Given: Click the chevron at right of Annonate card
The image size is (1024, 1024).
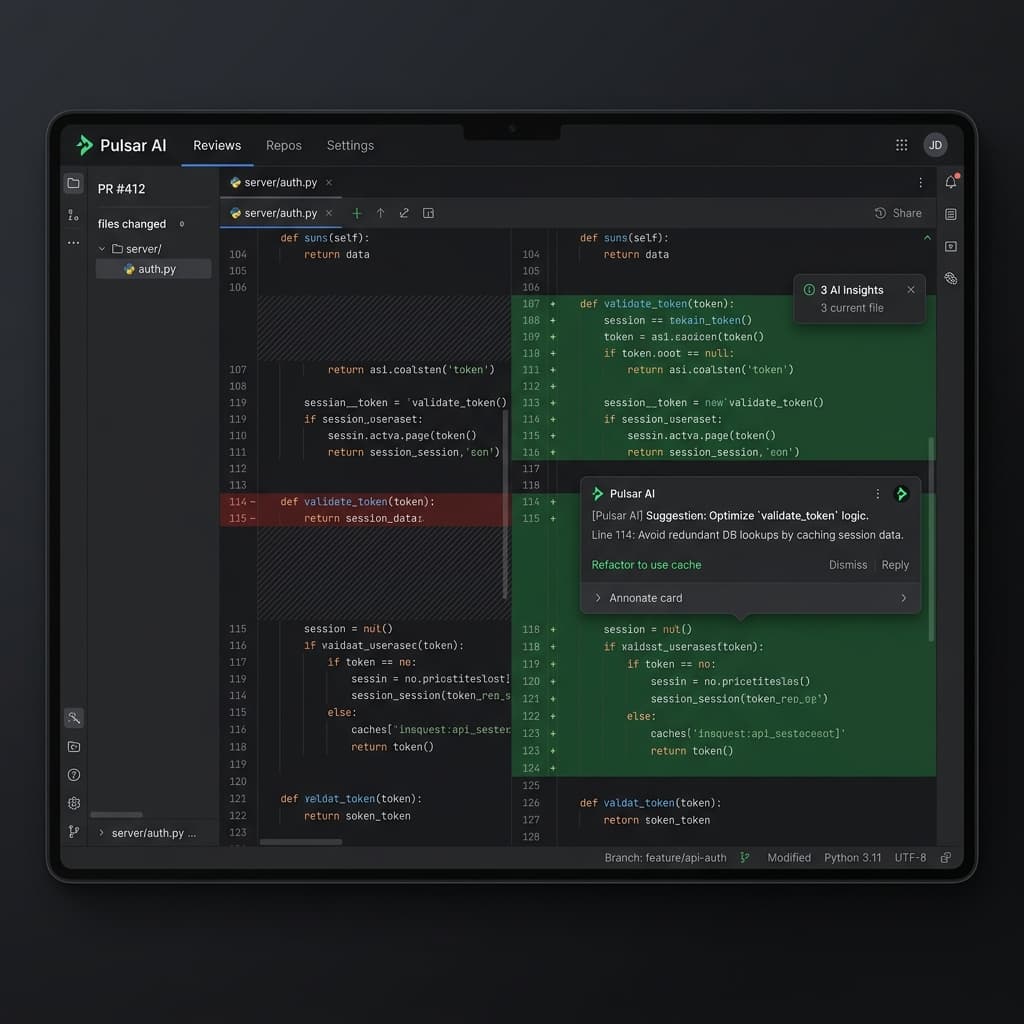Looking at the screenshot, I should point(903,598).
